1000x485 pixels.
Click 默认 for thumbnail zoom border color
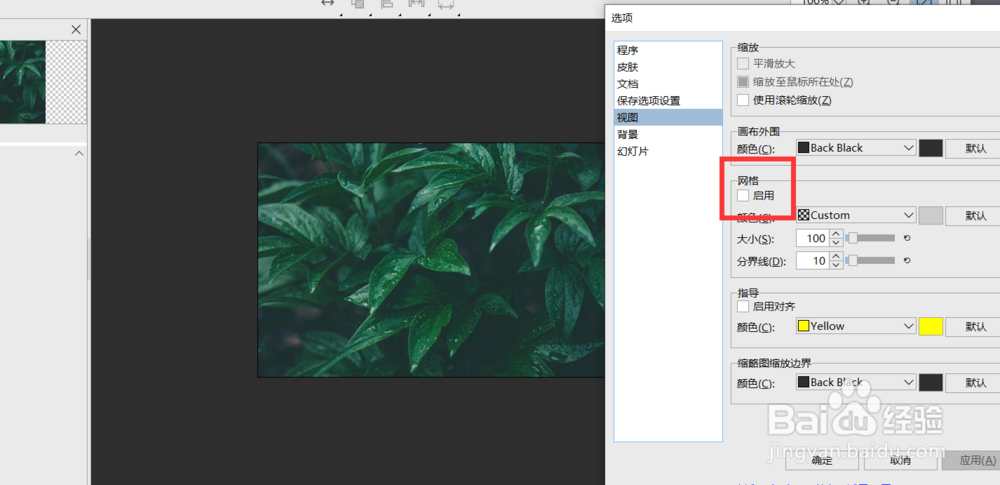973,383
